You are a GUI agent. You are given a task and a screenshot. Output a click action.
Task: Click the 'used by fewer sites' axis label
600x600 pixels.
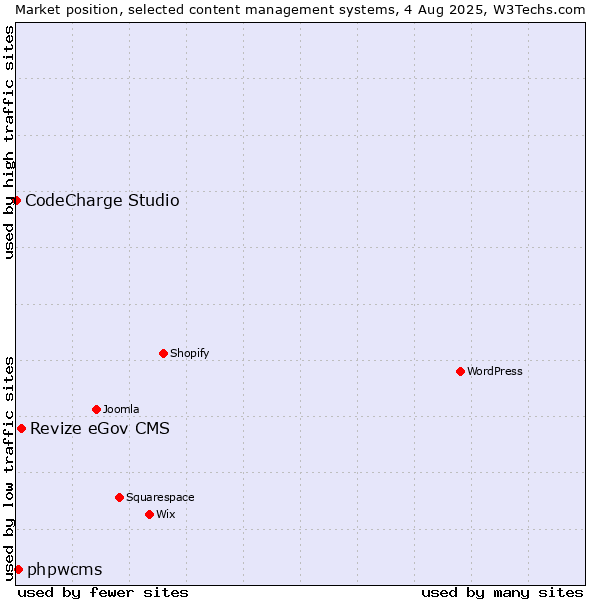pyautogui.click(x=103, y=593)
